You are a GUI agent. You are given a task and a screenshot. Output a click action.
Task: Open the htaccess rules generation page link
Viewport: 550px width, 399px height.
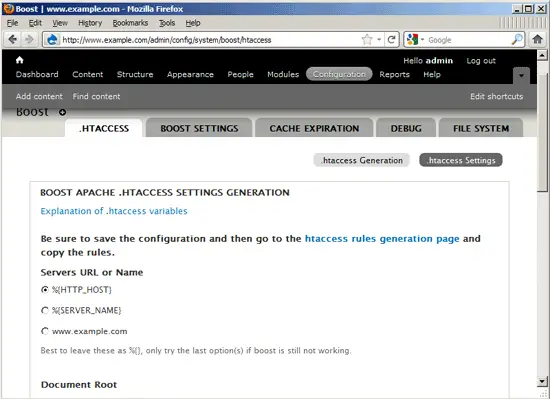coord(382,239)
